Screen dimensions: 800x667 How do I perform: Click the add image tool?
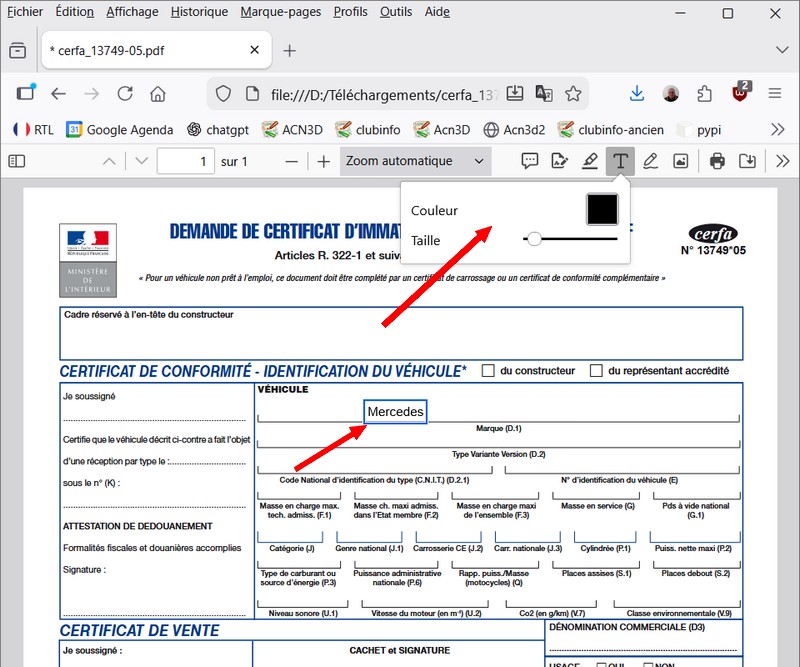[x=681, y=161]
